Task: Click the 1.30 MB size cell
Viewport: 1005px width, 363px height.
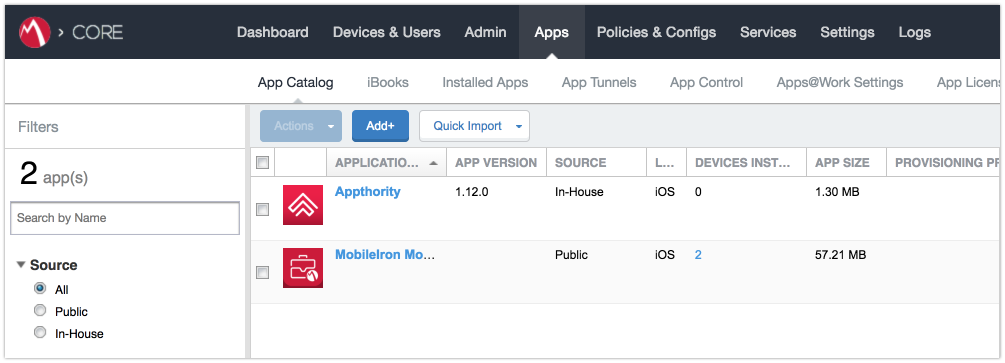Action: pyautogui.click(x=837, y=192)
